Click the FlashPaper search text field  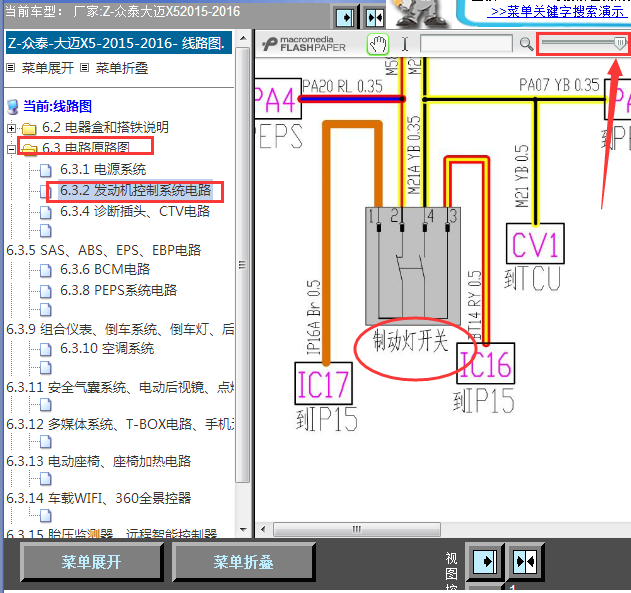tap(466, 43)
